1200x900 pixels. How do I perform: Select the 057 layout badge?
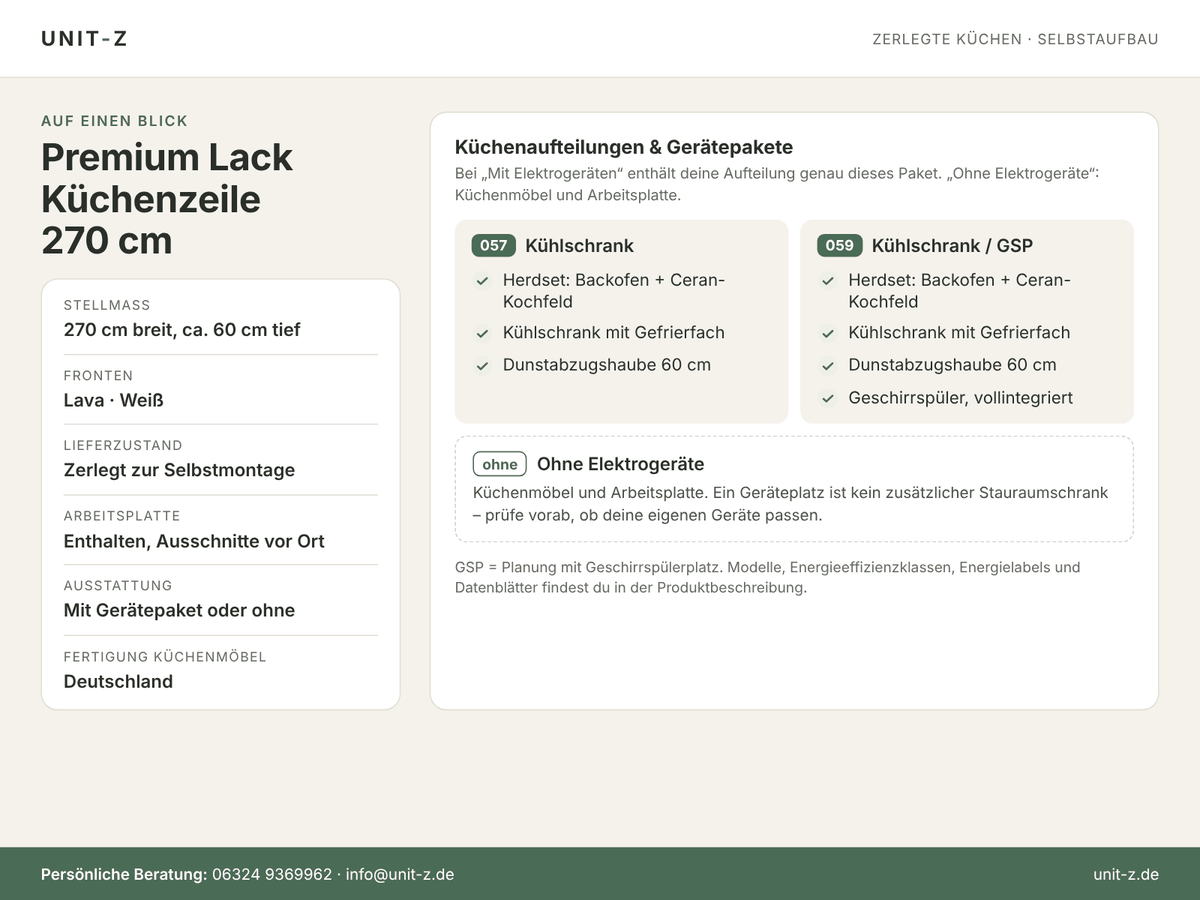(494, 246)
